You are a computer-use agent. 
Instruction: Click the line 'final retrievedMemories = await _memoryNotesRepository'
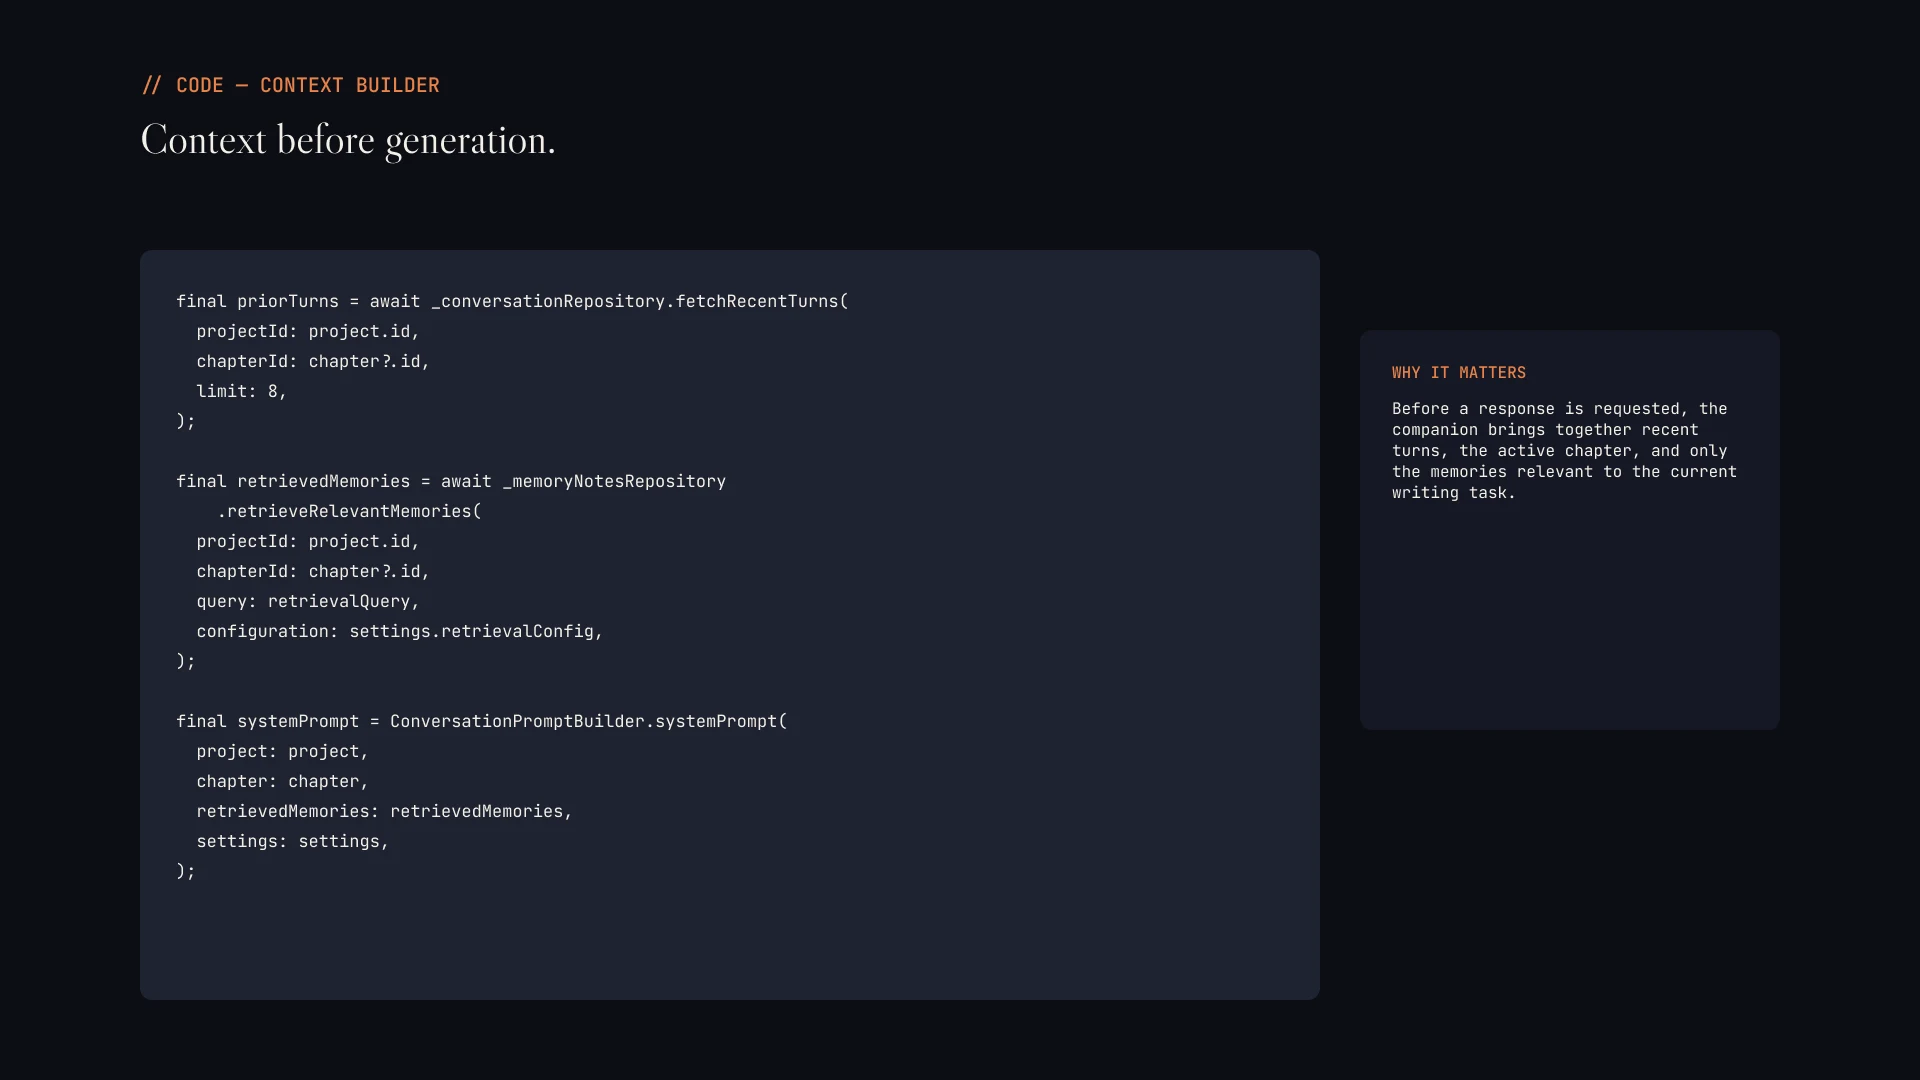click(451, 482)
